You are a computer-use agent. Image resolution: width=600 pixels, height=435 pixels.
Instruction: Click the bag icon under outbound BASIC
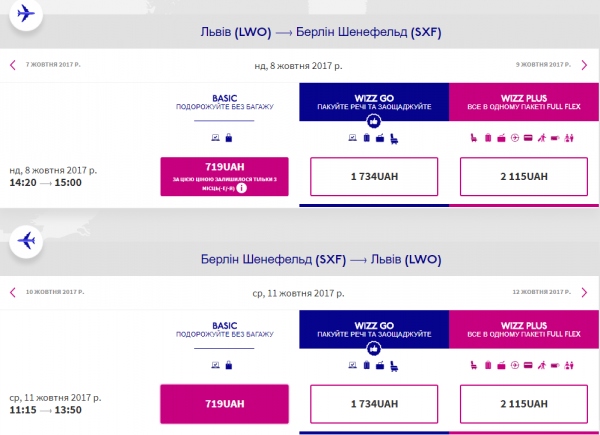click(229, 138)
